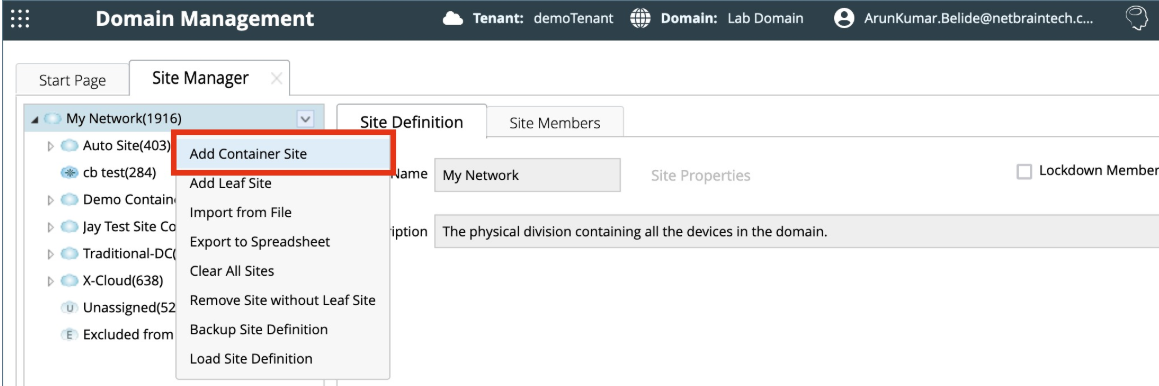The image size is (1159, 386).
Task: Enable the Lockdown Member checkbox
Action: (x=1024, y=172)
